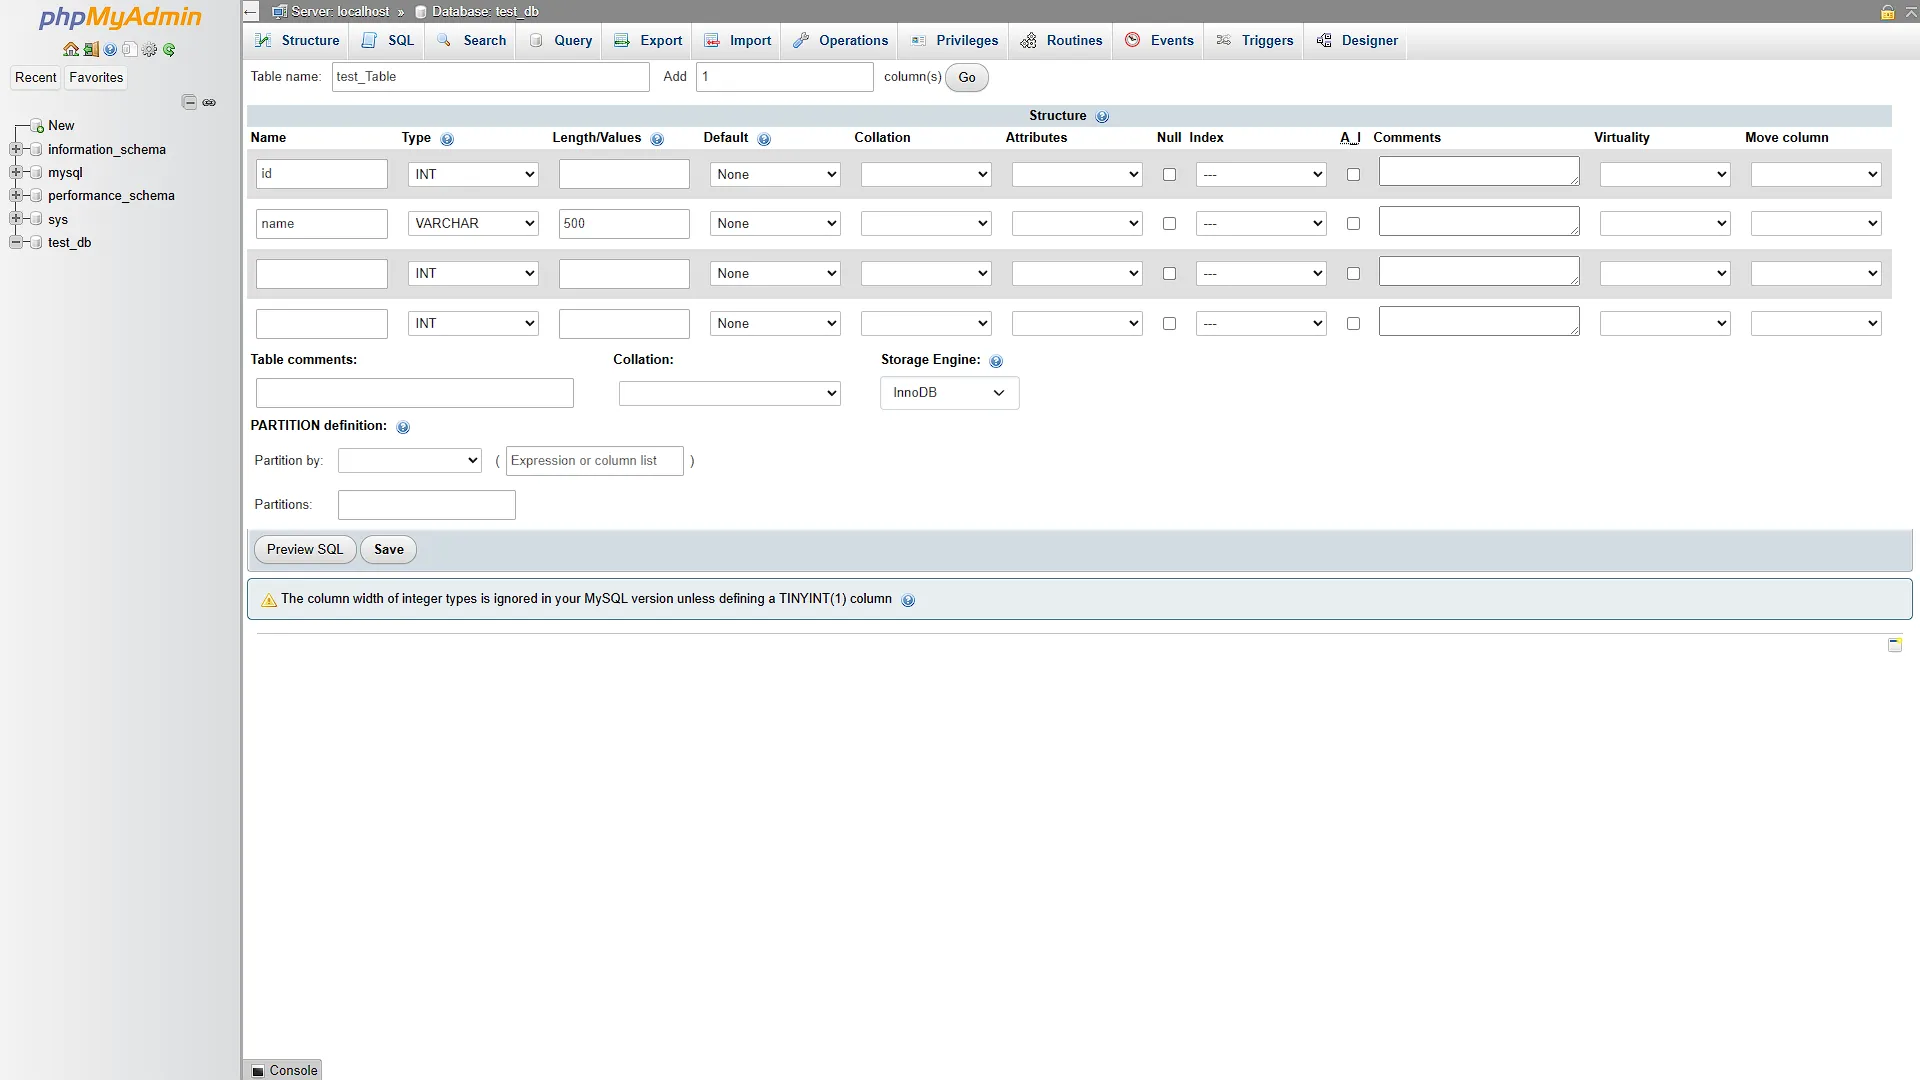Open the phpMyAdmin home icon
Viewport: 1920px width, 1080px height.
pos(70,49)
